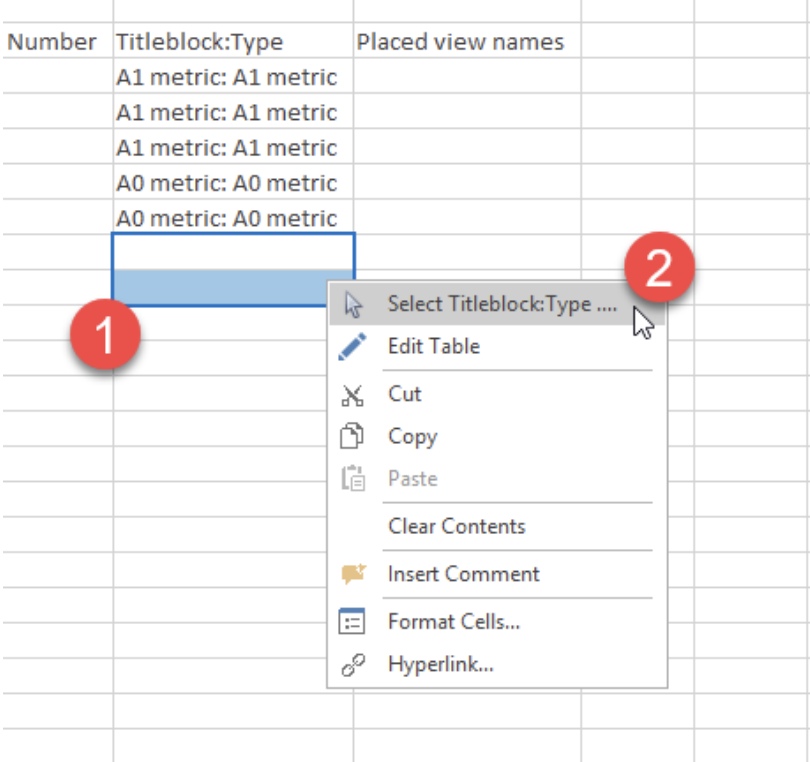The image size is (810, 762).
Task: Select Insert Comment menu entry
Action: 497,574
